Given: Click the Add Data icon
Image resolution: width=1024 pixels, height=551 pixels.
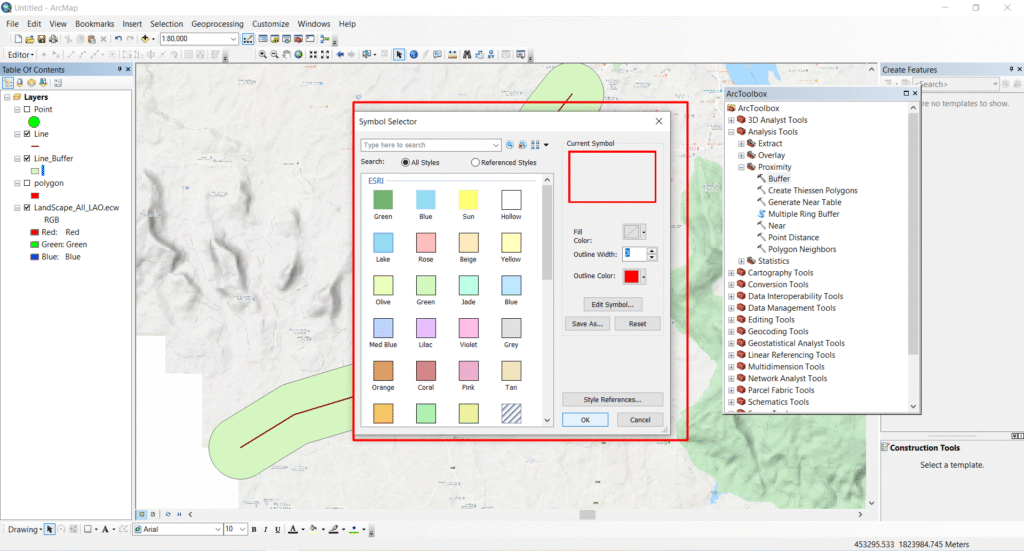Looking at the screenshot, I should tap(145, 39).
